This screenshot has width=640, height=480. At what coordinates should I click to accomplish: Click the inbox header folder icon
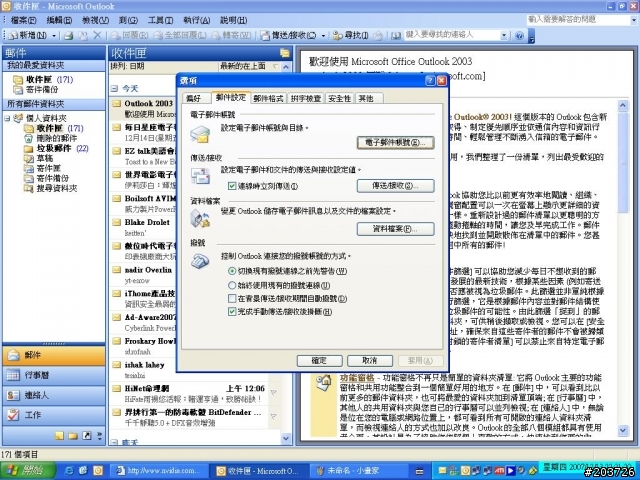pyautogui.click(x=284, y=53)
